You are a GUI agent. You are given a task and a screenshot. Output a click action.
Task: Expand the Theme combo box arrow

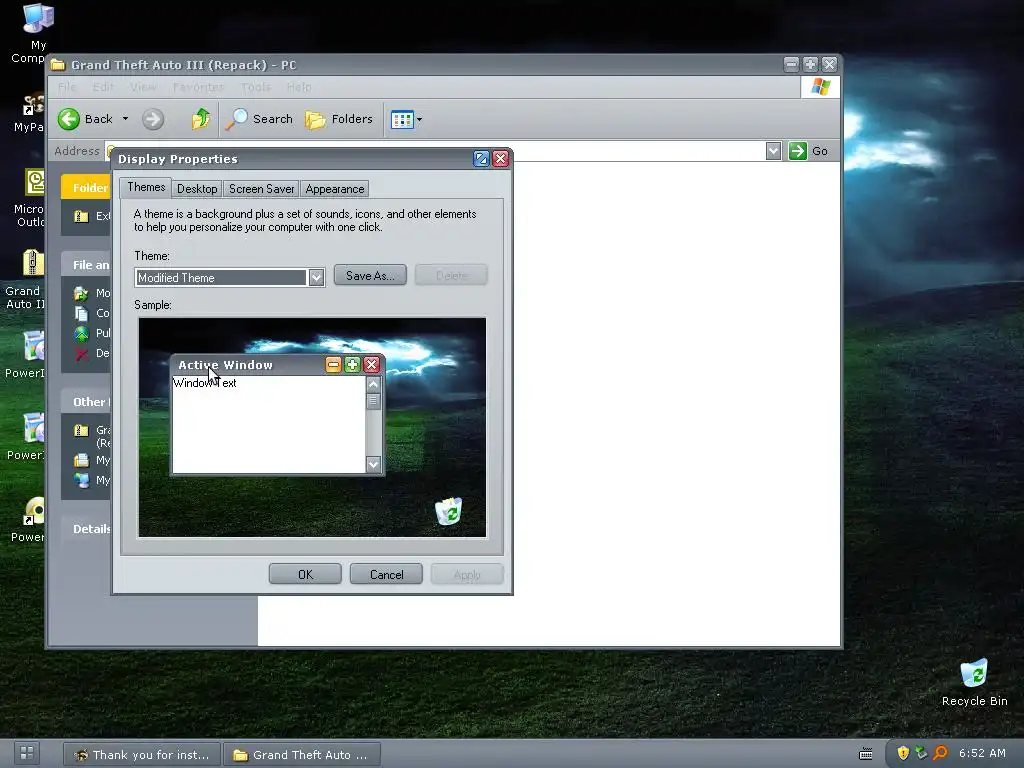click(316, 278)
